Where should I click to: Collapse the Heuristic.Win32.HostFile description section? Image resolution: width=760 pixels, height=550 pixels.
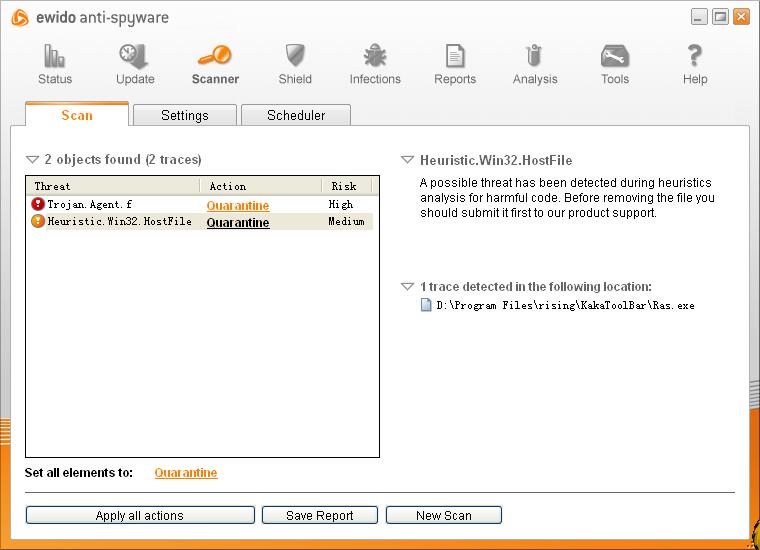408,159
